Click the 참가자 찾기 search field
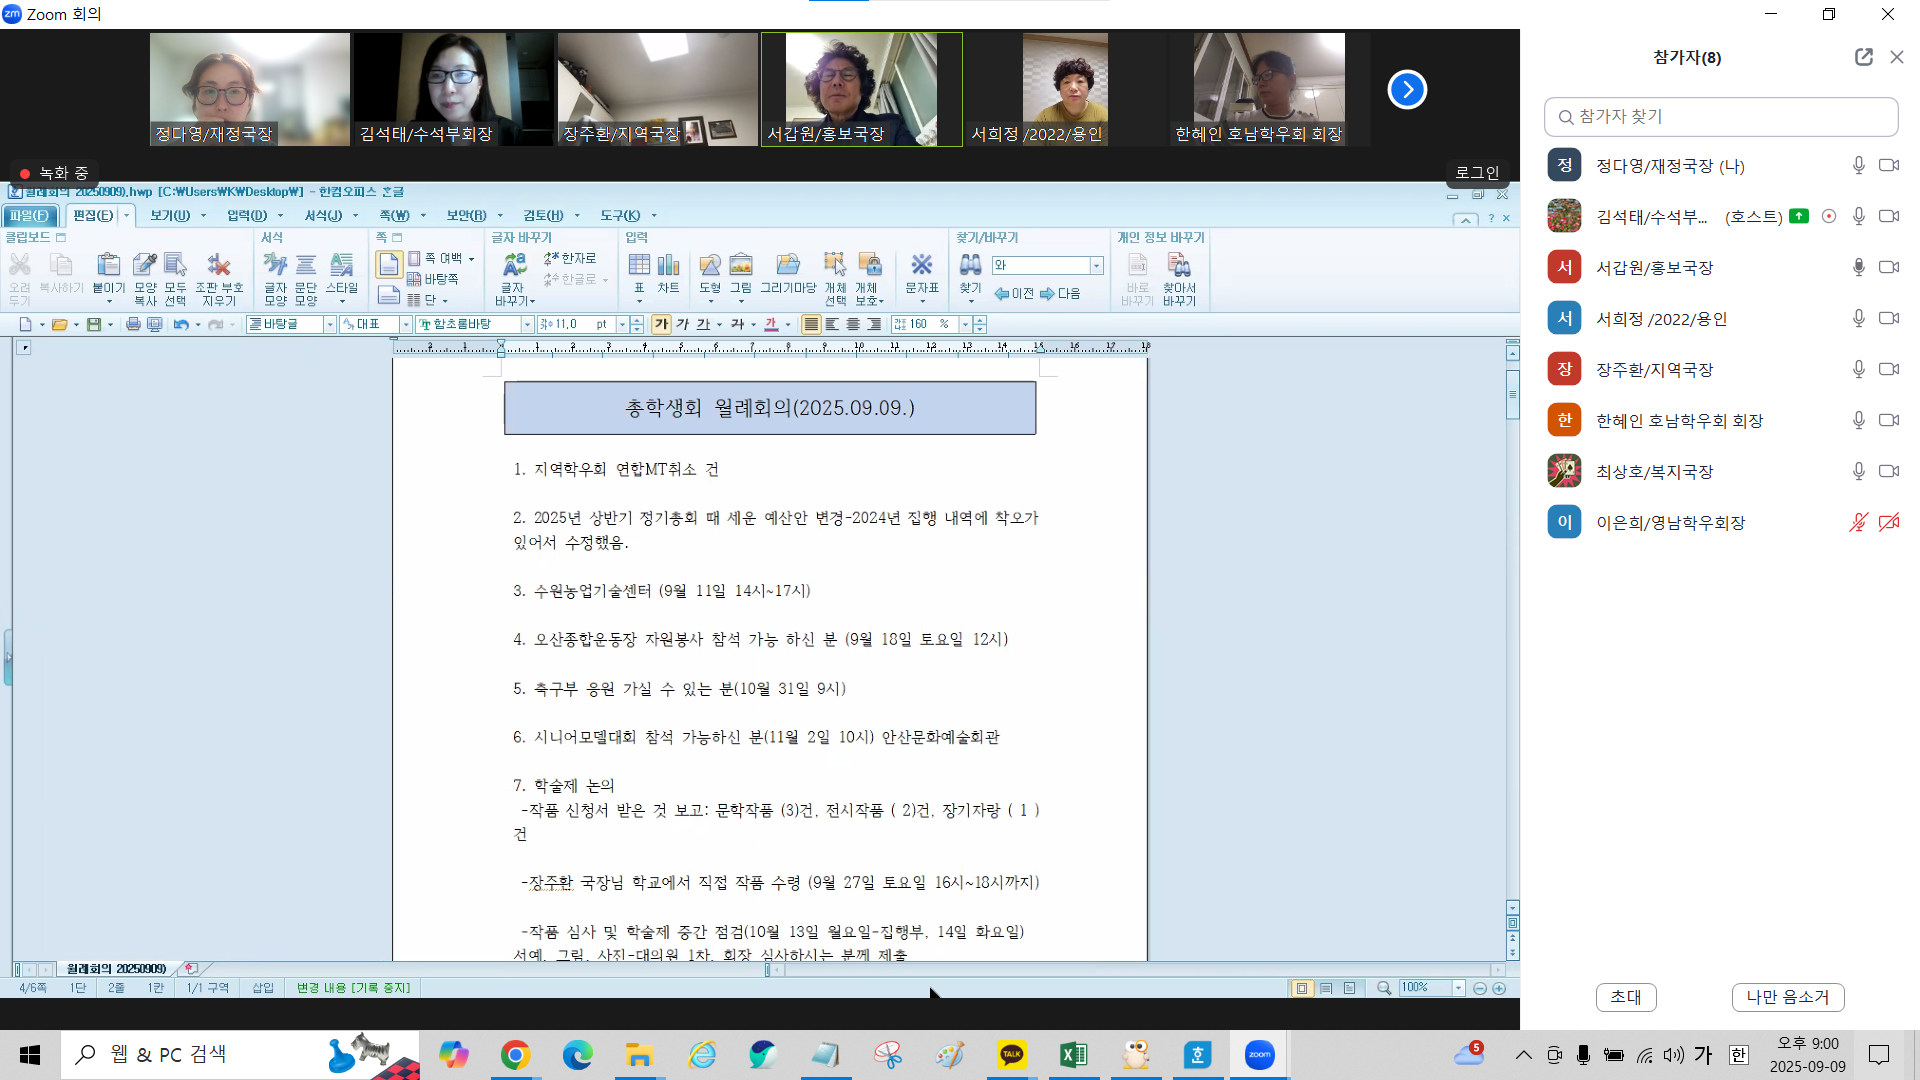Image resolution: width=1920 pixels, height=1080 pixels. [1721, 117]
